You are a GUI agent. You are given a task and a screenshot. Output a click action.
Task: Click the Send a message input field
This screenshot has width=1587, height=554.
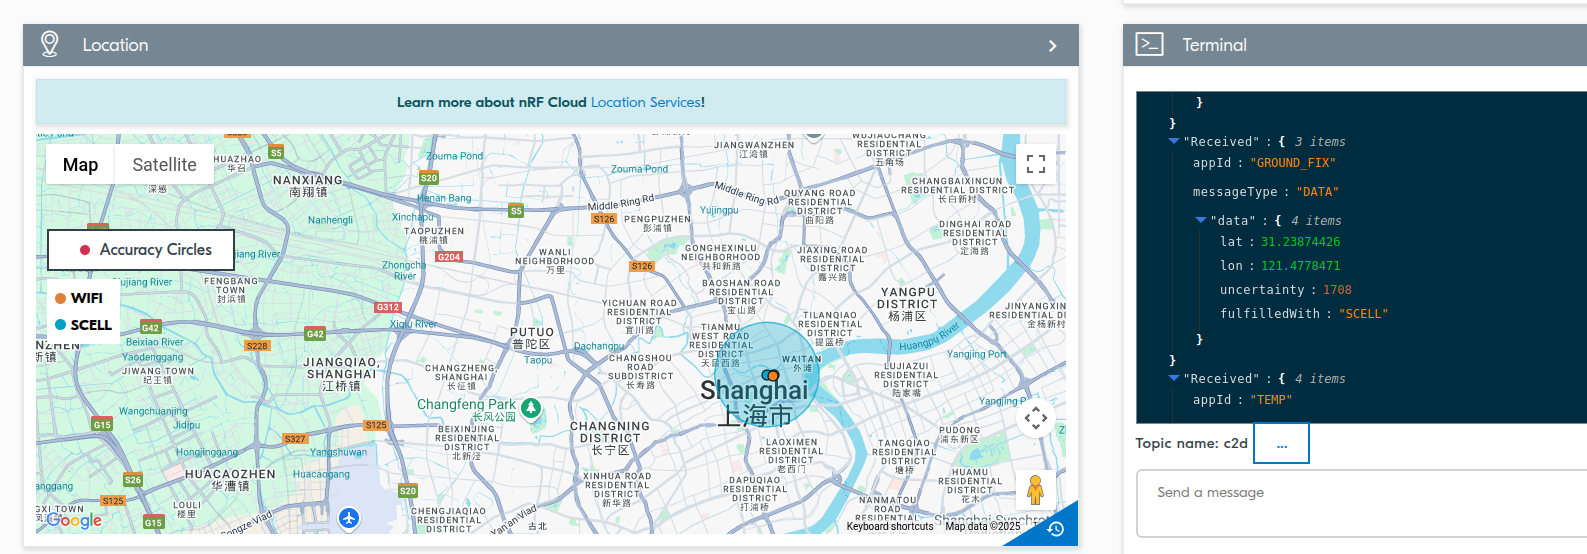[1361, 504]
